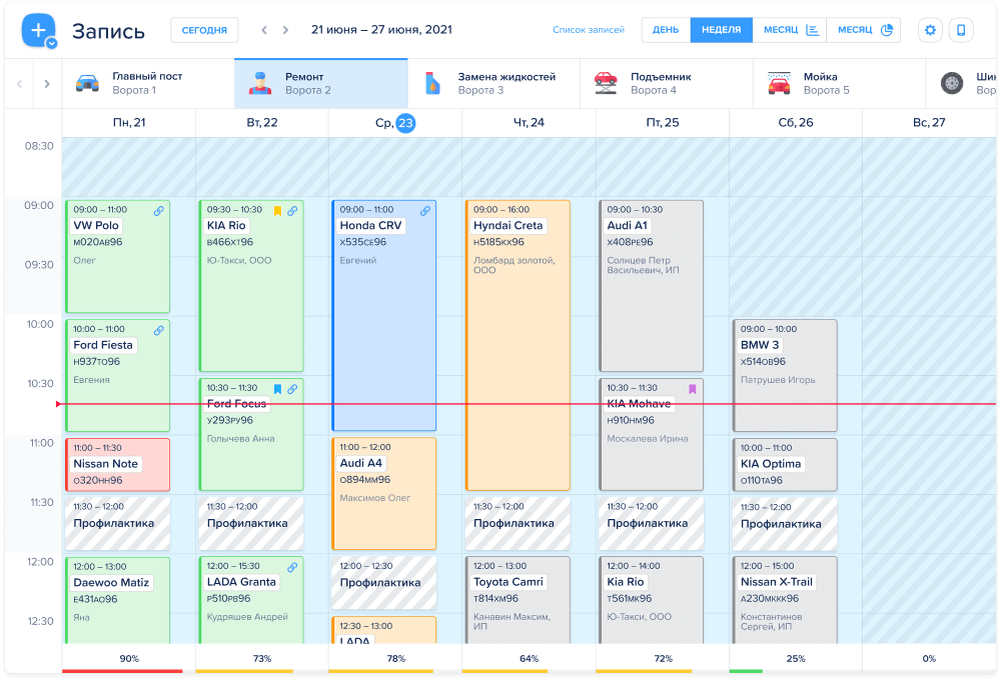Open BMW 3 appointment on Saturday

click(x=785, y=375)
